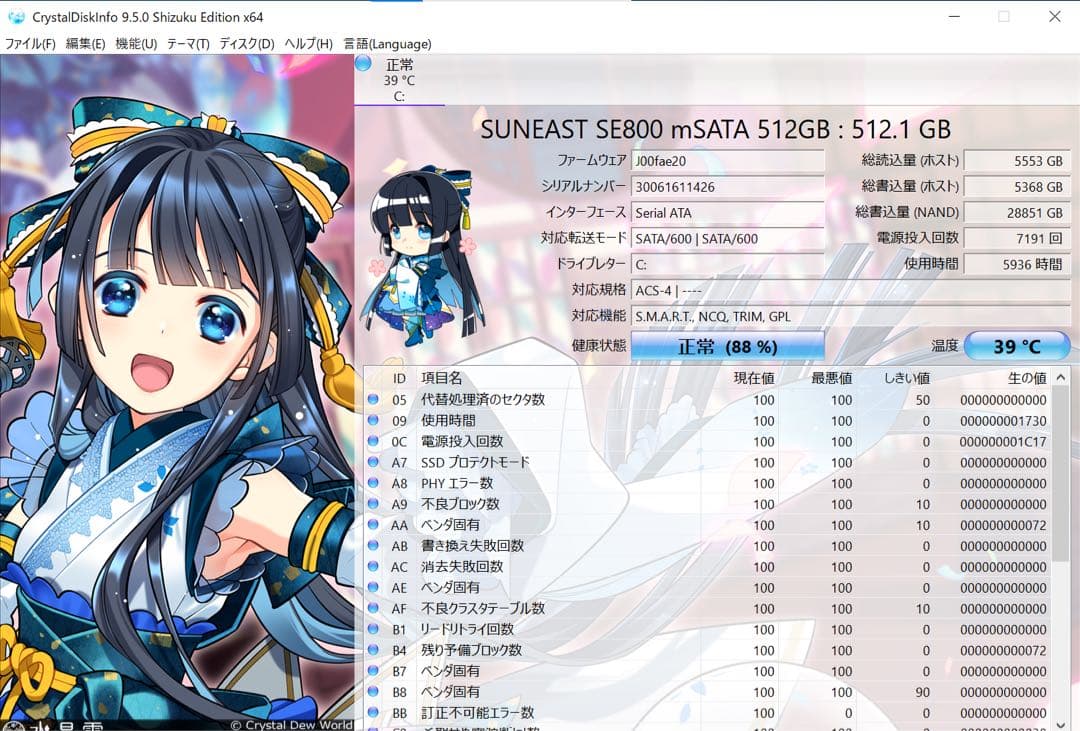The height and width of the screenshot is (731, 1080).
Task: Click the 正常 (88%) health status button
Action: coord(729,345)
